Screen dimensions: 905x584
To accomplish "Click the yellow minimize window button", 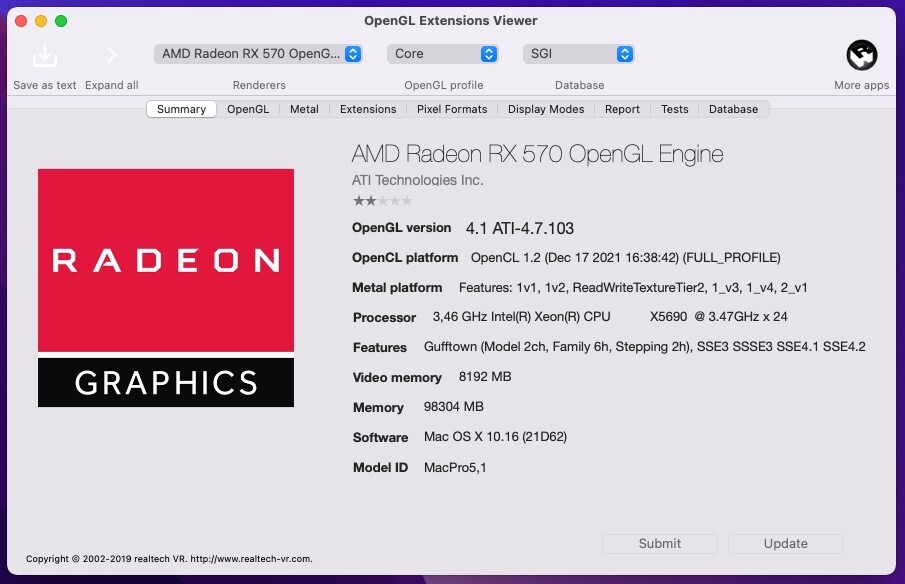I will 41,21.
